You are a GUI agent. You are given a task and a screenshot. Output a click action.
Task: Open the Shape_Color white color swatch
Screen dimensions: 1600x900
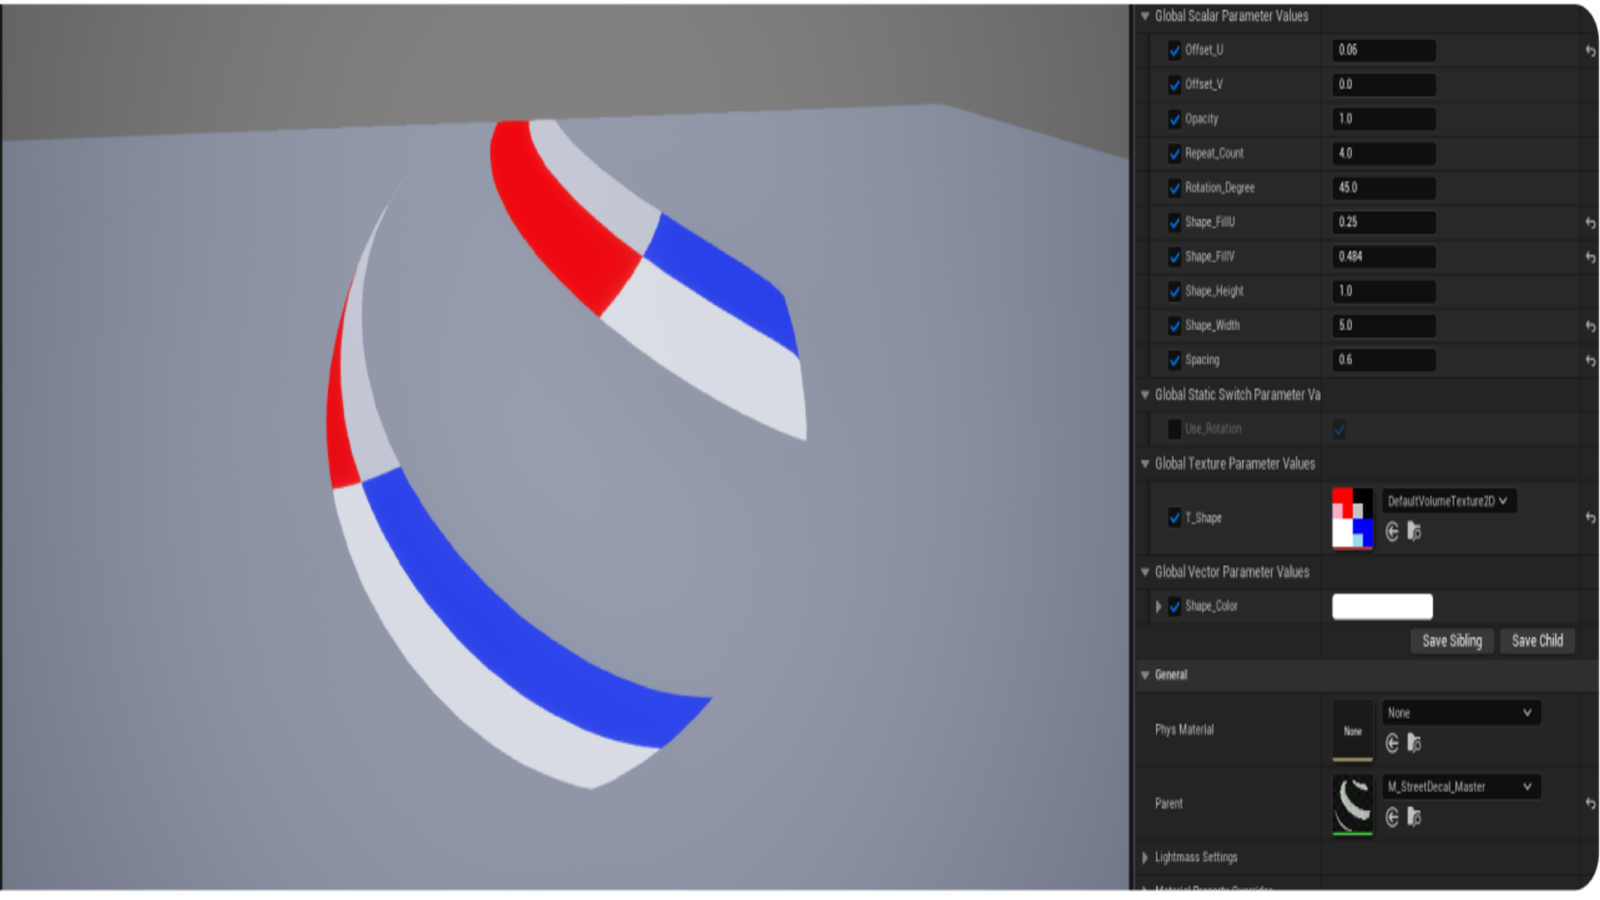click(1383, 606)
